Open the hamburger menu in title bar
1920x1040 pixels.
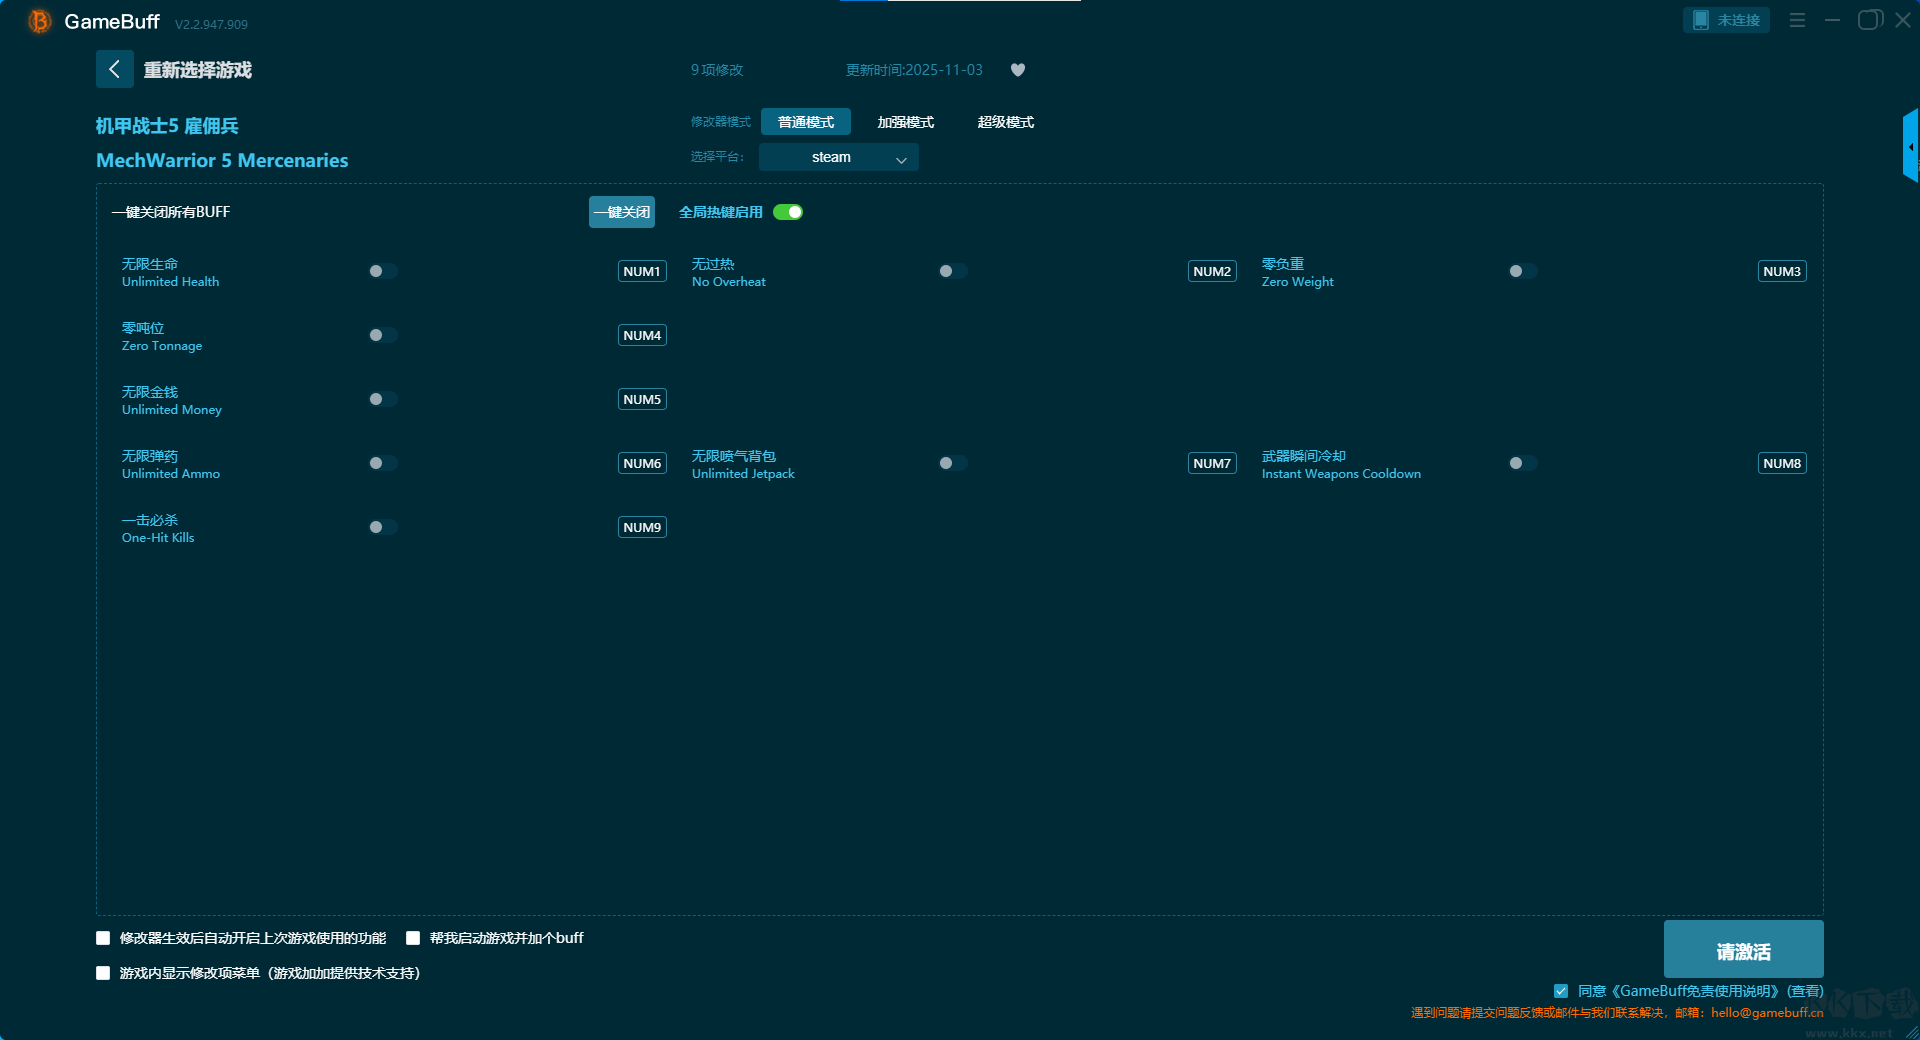1797,20
